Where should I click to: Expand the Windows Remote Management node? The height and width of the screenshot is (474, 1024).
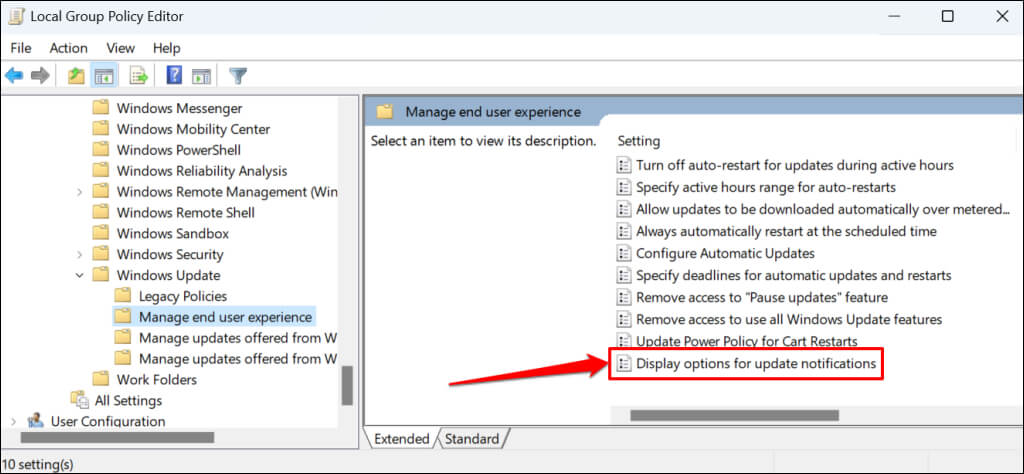point(80,192)
